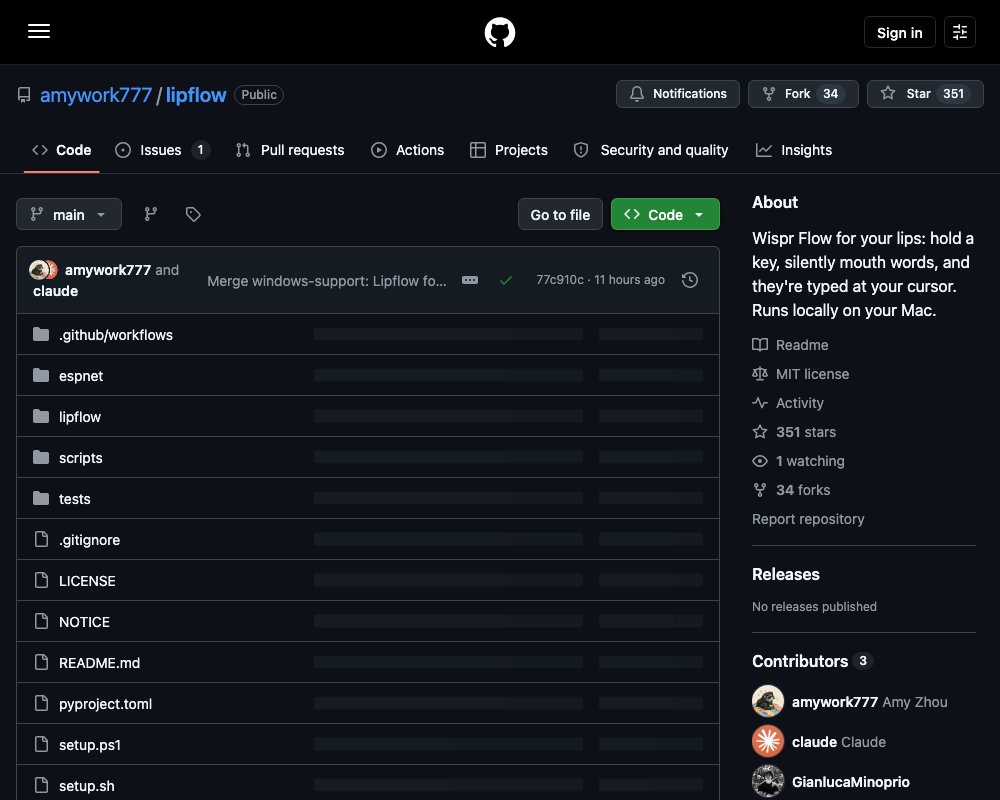The width and height of the screenshot is (1000, 800).
Task: Open commit 77c910c
Action: coord(559,280)
